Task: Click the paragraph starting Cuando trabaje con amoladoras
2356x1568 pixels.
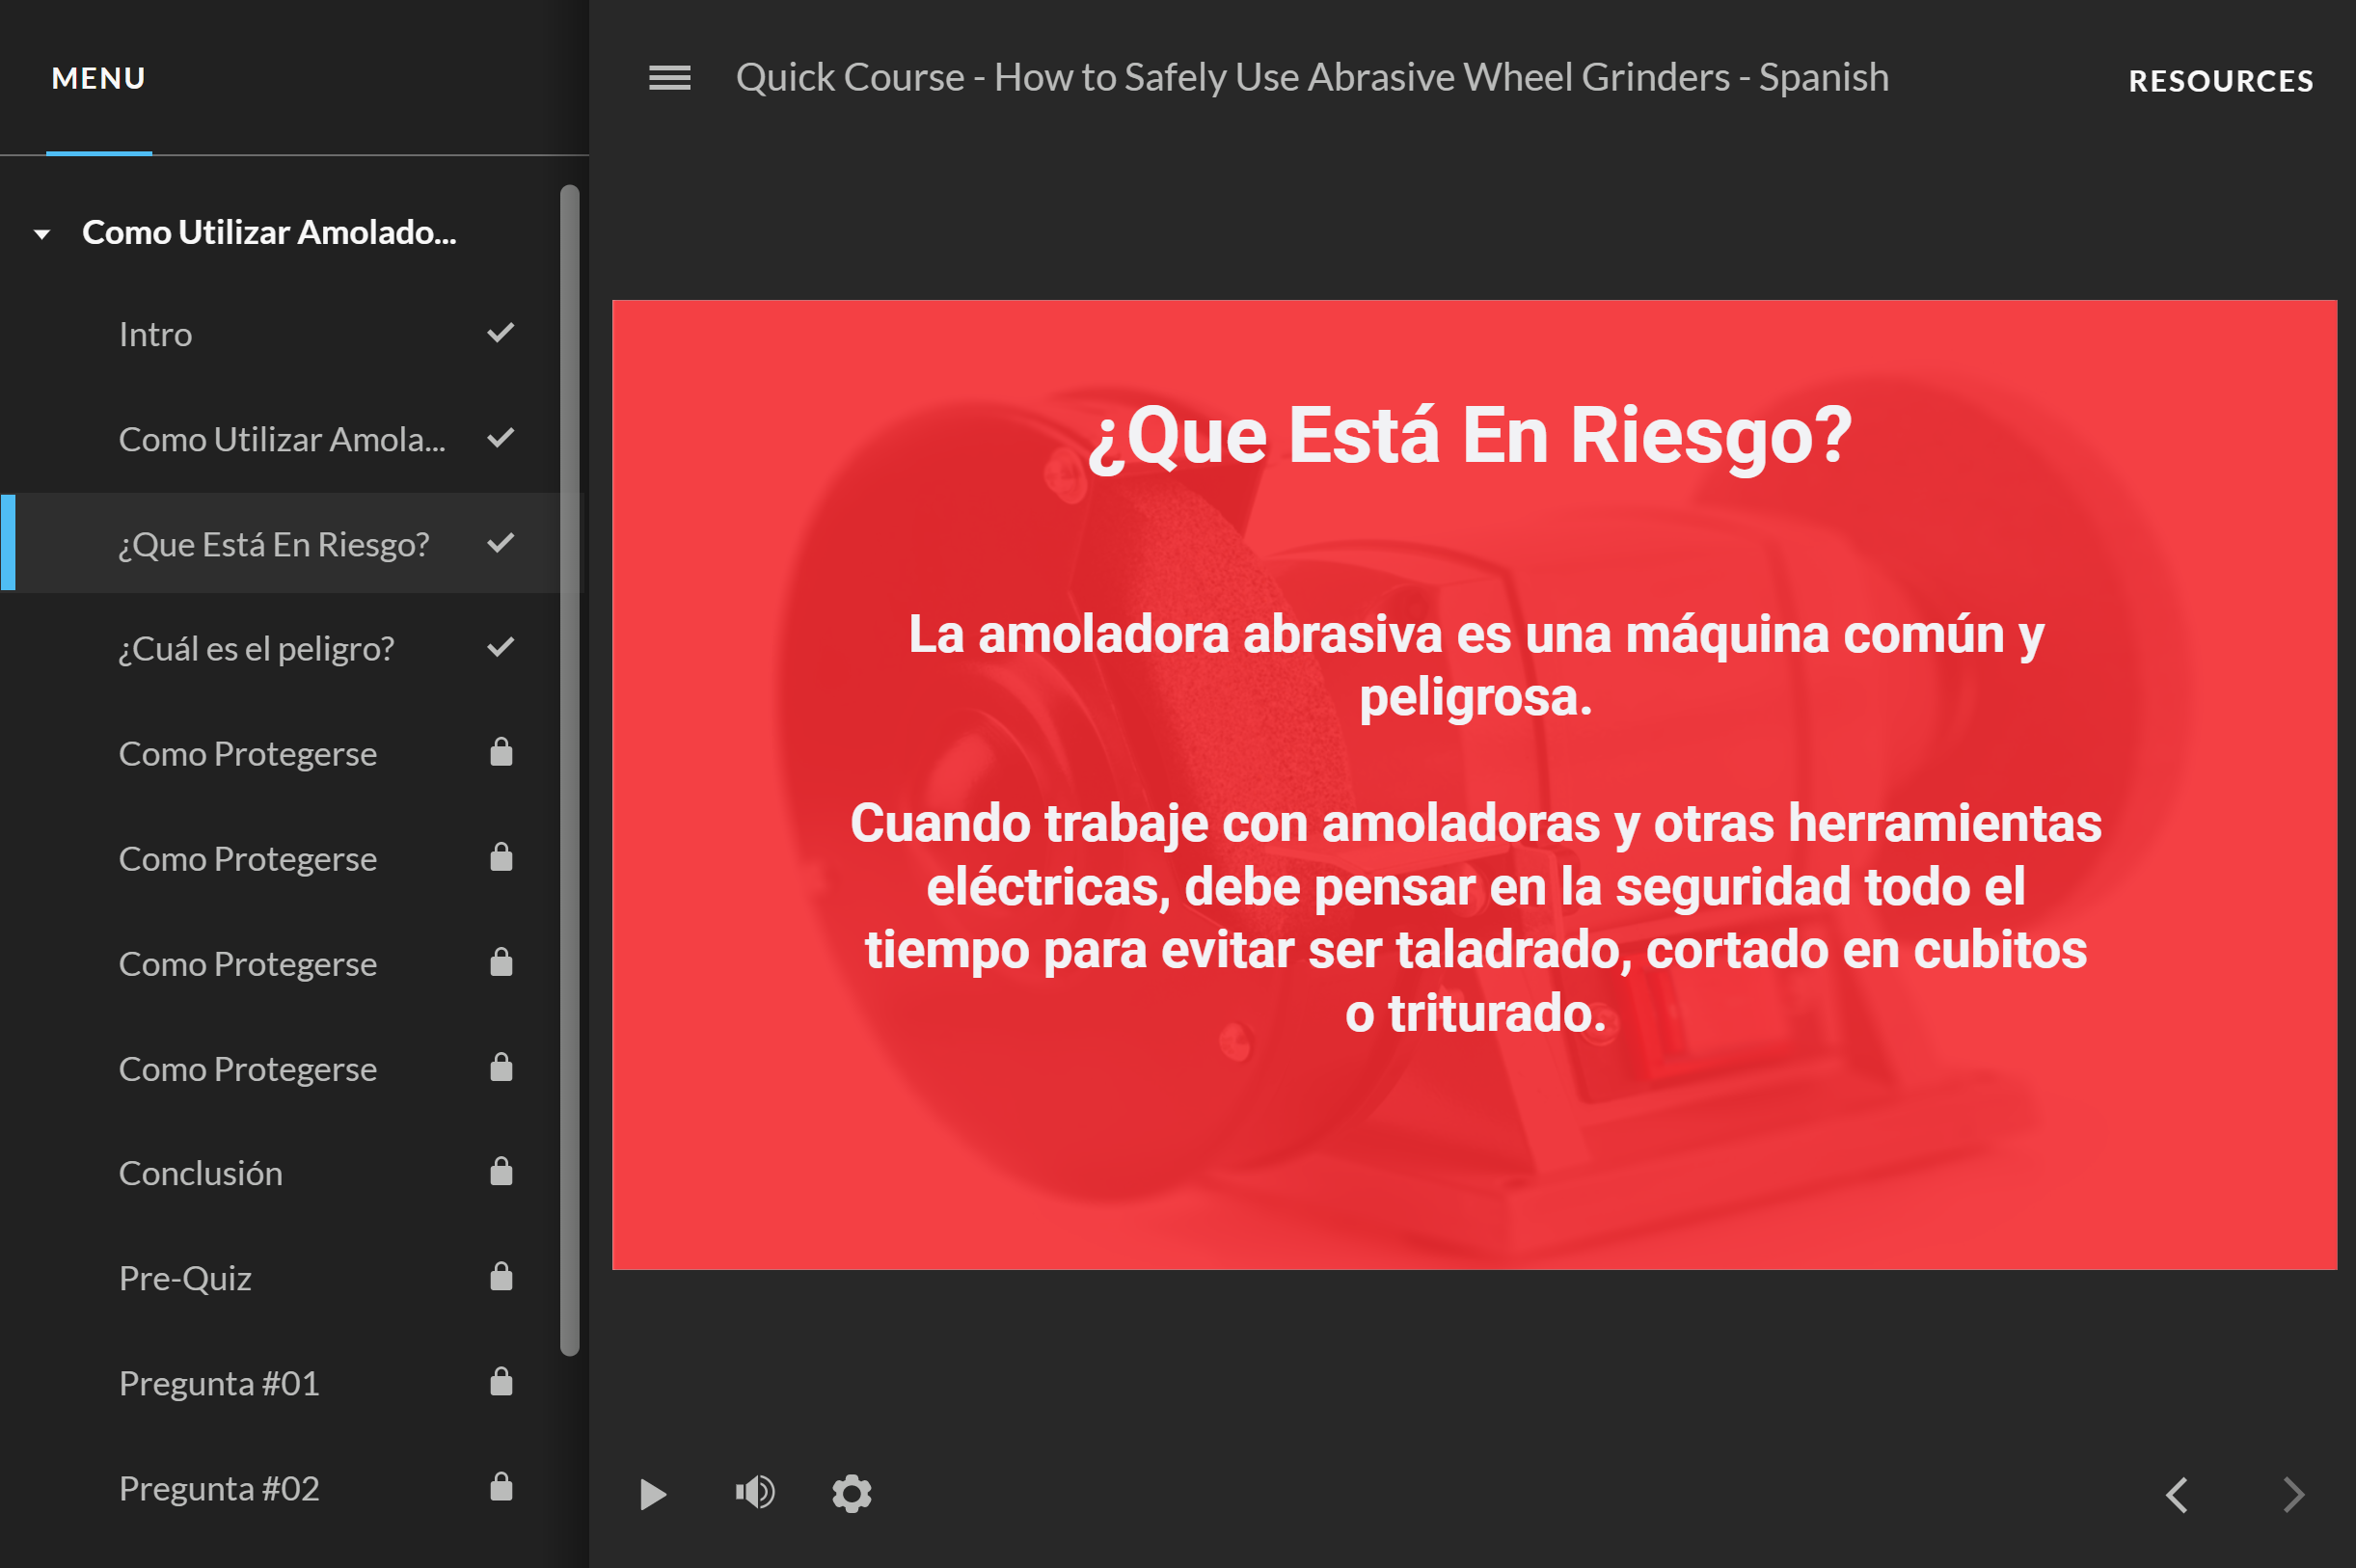Action: tap(1476, 918)
